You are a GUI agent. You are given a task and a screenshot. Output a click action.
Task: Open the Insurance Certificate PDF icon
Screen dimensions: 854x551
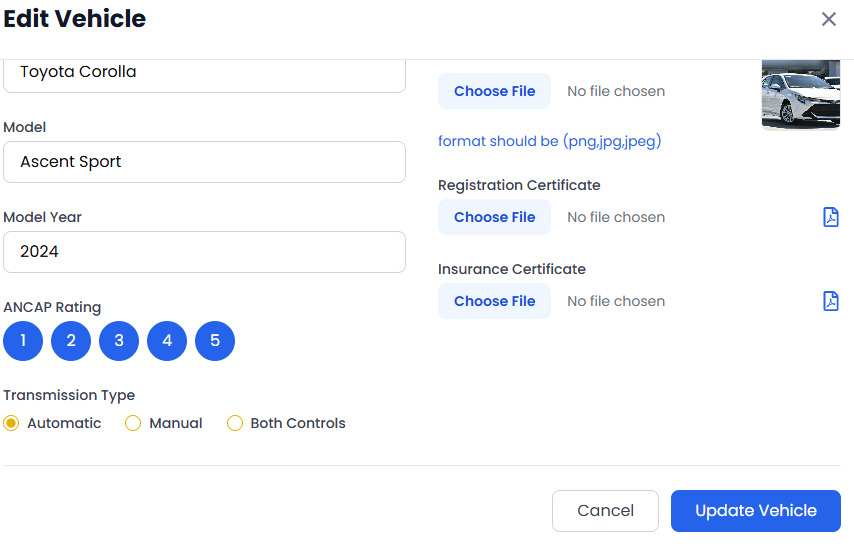click(x=830, y=301)
